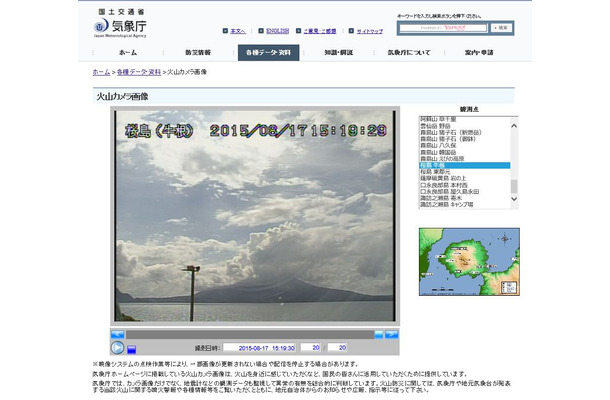610x400 pixels.
Task: Click the 検索 search button
Action: coord(501,28)
